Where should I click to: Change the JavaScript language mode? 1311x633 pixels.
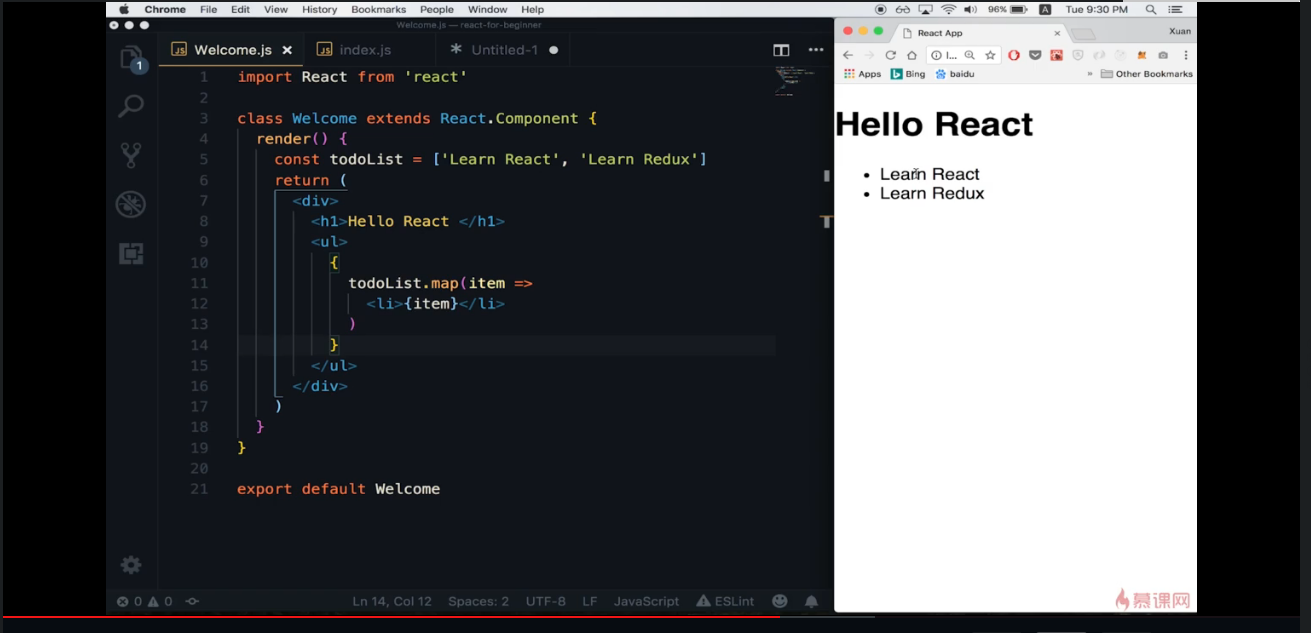pyautogui.click(x=645, y=601)
